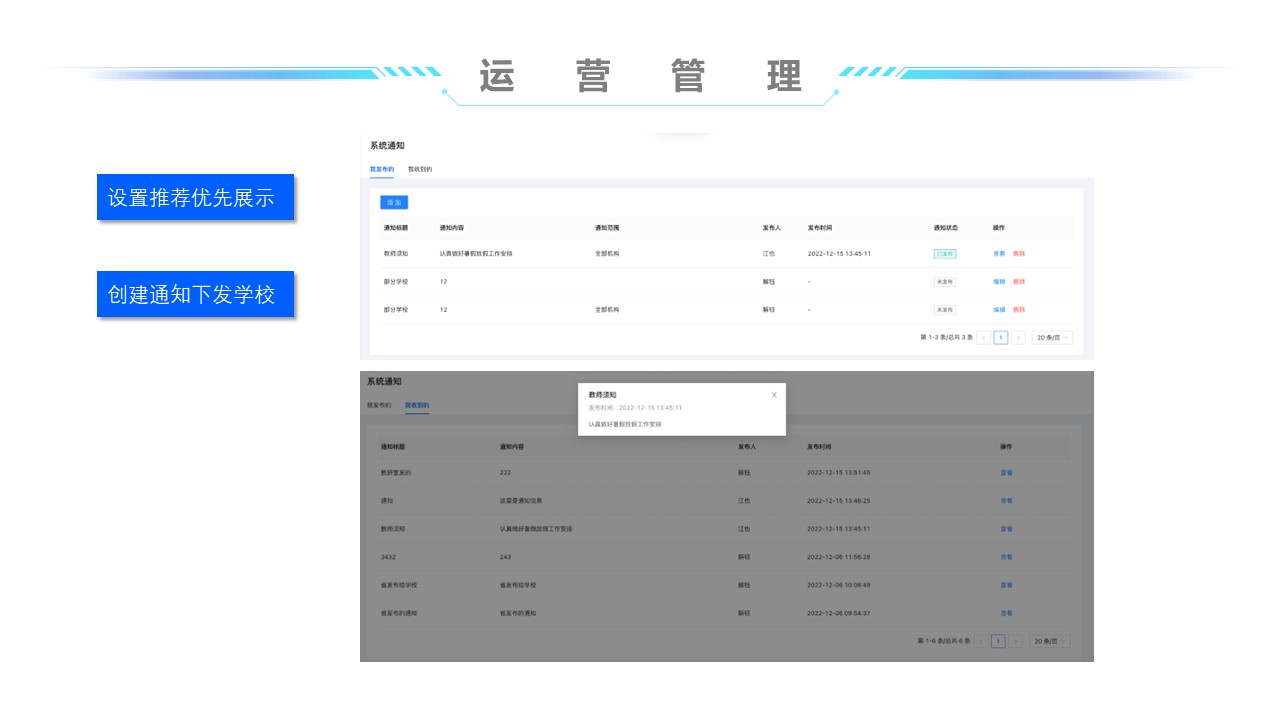
Task: Select page 1 in lower pagination
Action: click(x=998, y=641)
